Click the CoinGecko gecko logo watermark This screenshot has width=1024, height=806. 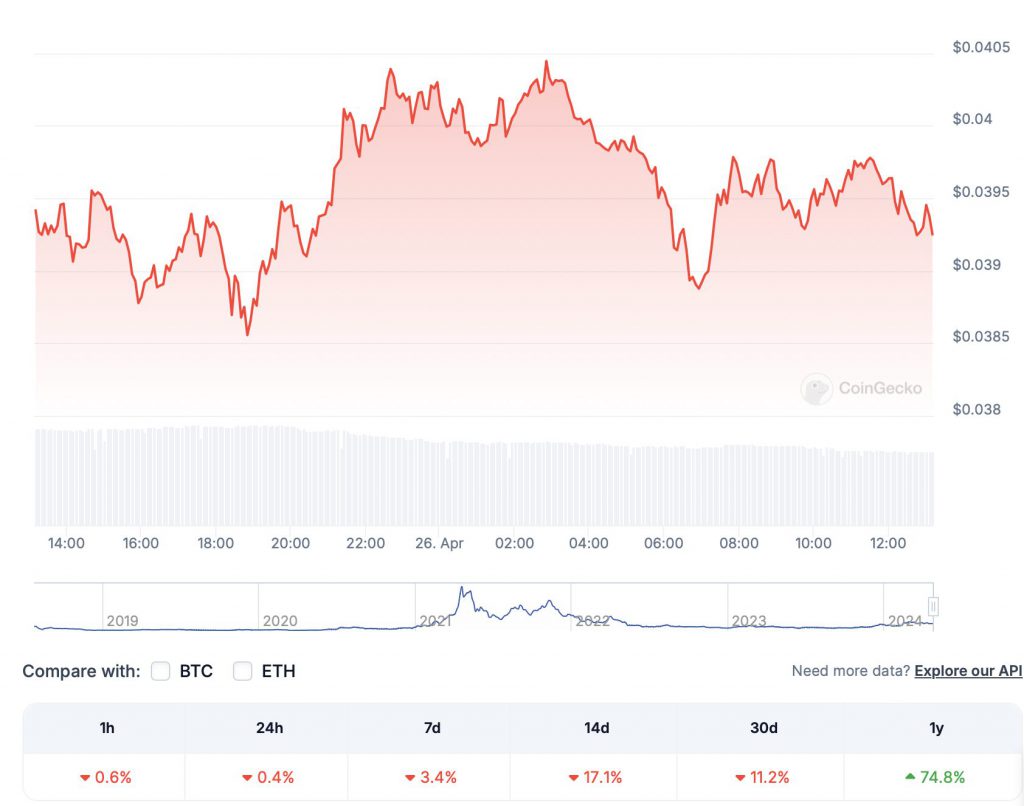[817, 389]
